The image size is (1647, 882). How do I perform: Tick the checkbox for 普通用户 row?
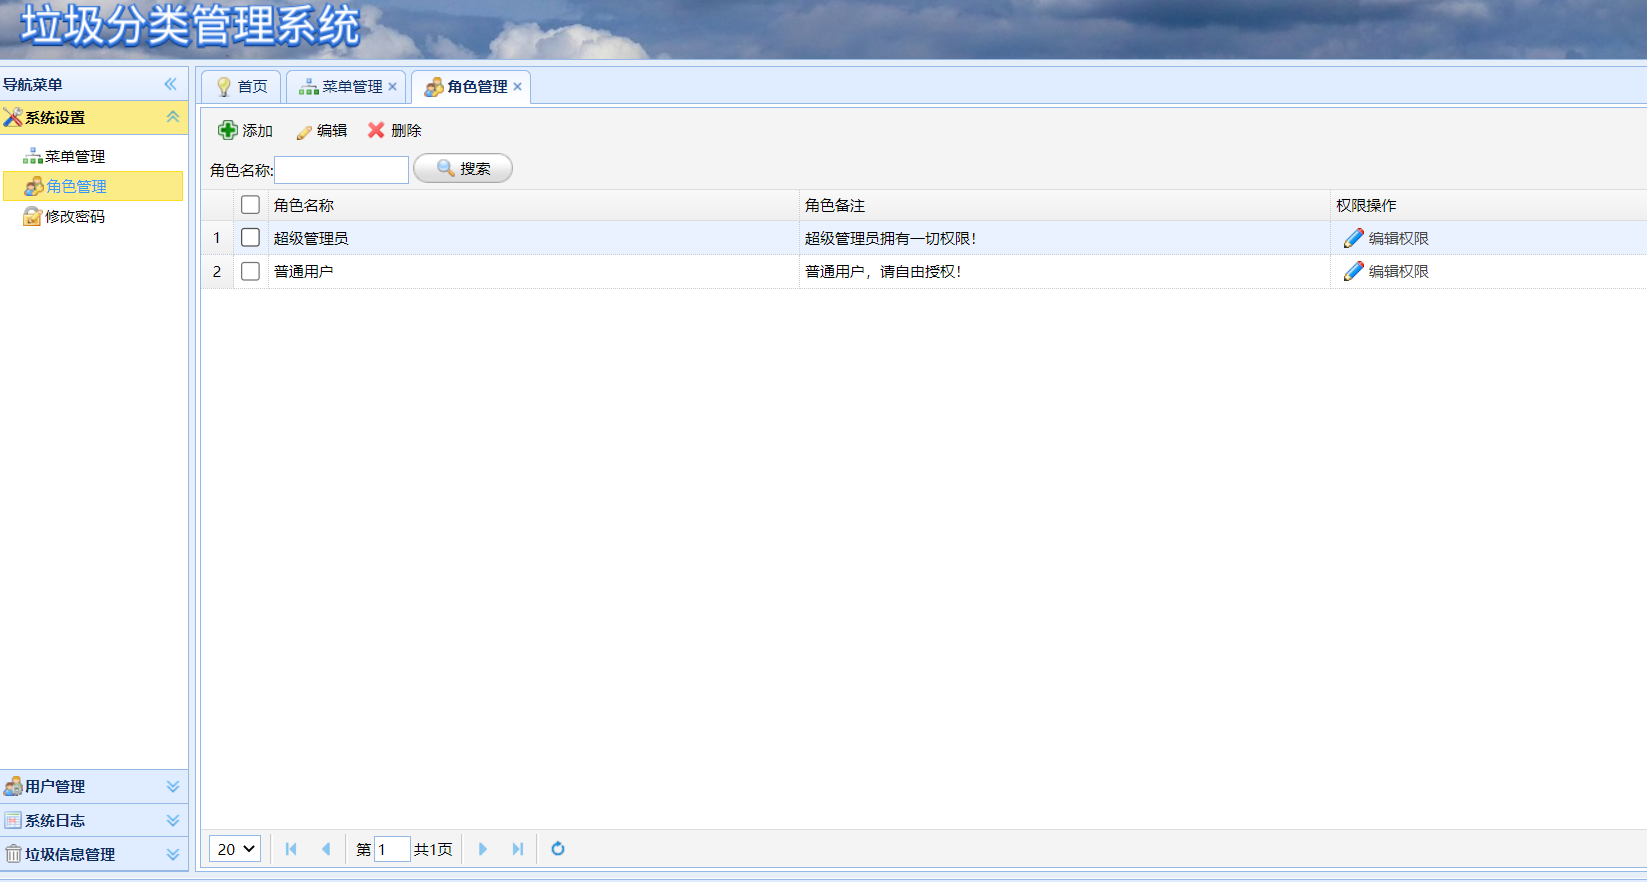250,271
